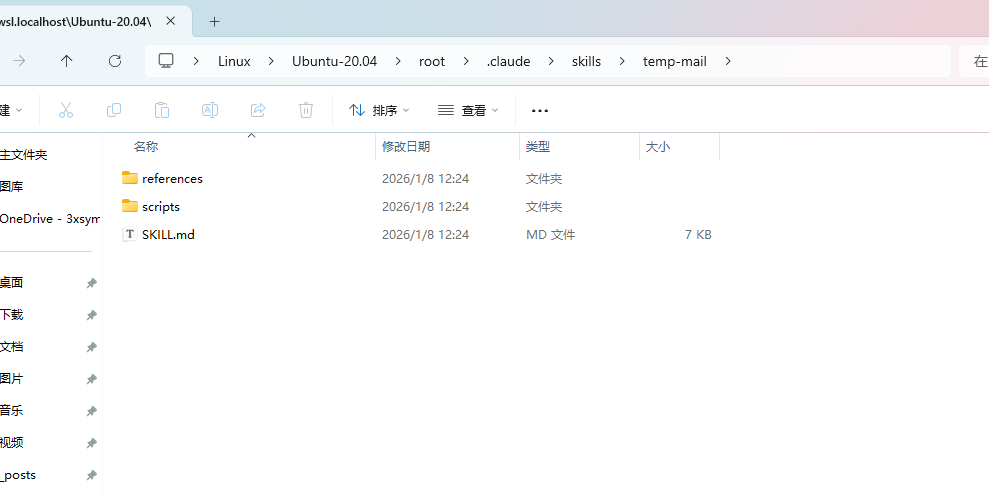Click the Share icon in toolbar
The width and height of the screenshot is (989, 495).
(258, 110)
